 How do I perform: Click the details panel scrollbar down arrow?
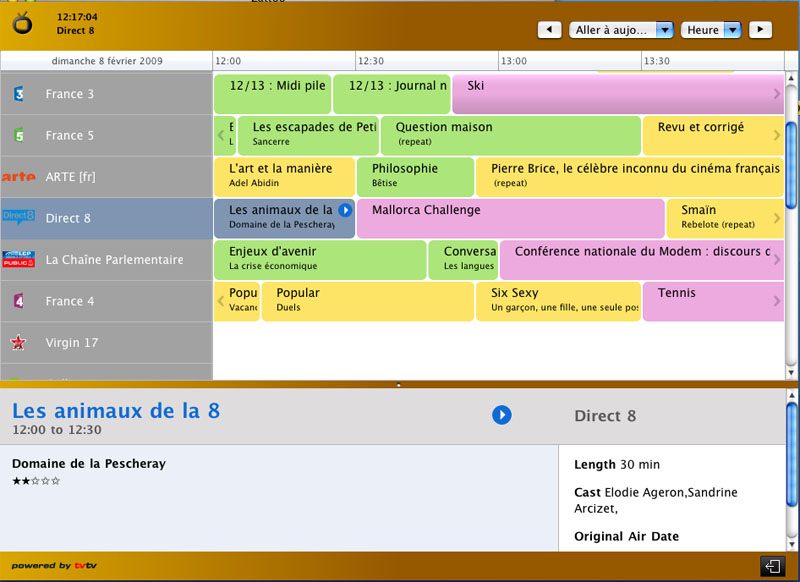coord(792,544)
